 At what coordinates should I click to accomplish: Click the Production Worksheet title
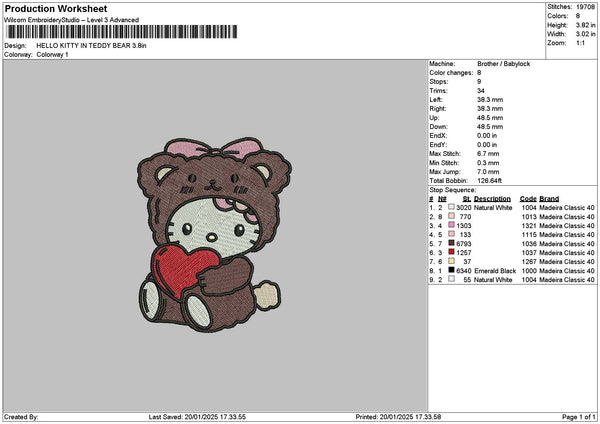pos(56,8)
